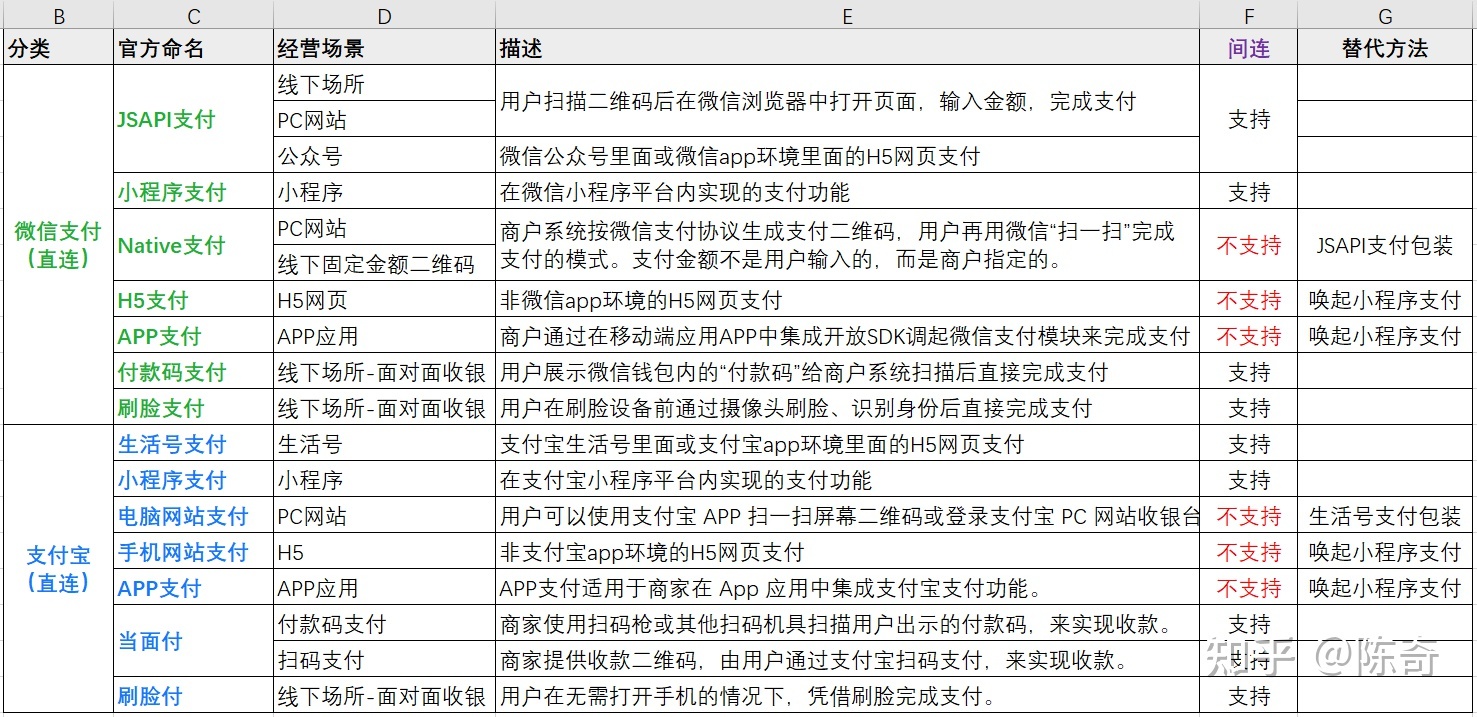Click description 非微信app环境的H5网页支付

(847, 300)
